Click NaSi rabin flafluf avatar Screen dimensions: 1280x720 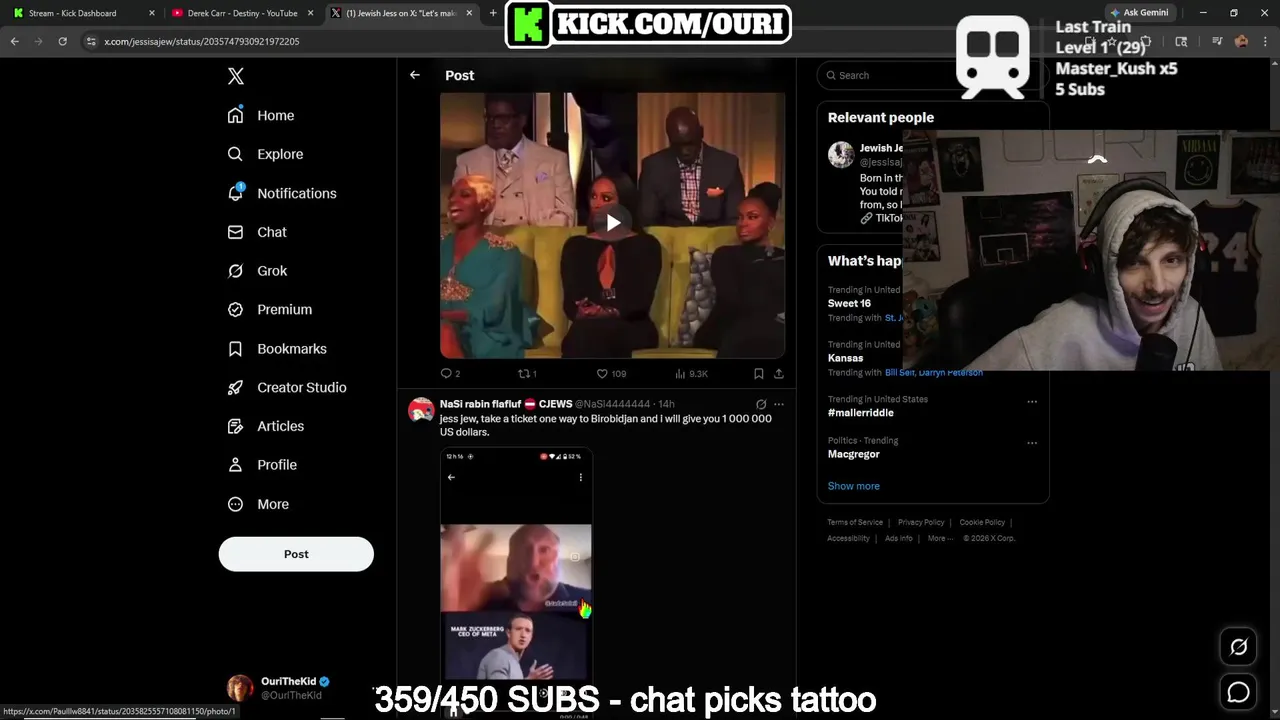click(422, 412)
